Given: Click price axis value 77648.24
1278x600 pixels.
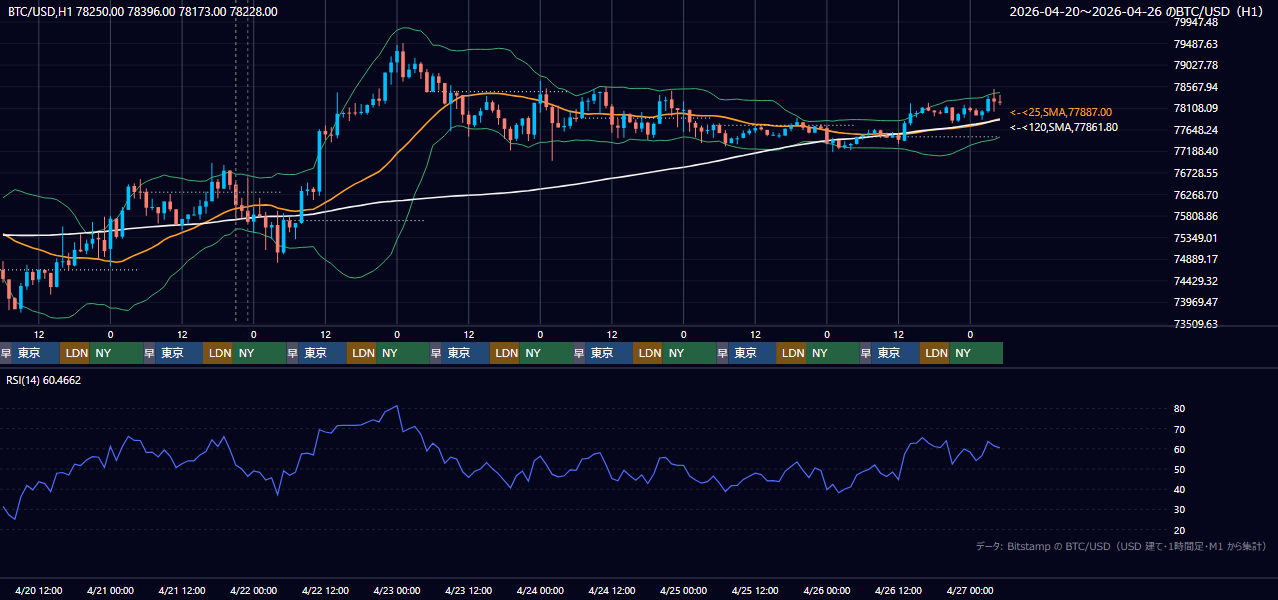Looking at the screenshot, I should [1195, 130].
